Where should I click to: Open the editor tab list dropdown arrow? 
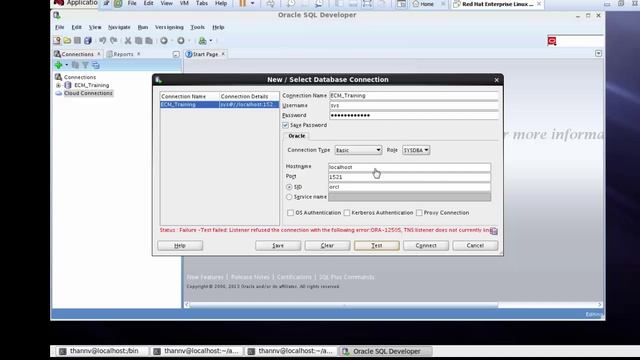click(x=598, y=53)
